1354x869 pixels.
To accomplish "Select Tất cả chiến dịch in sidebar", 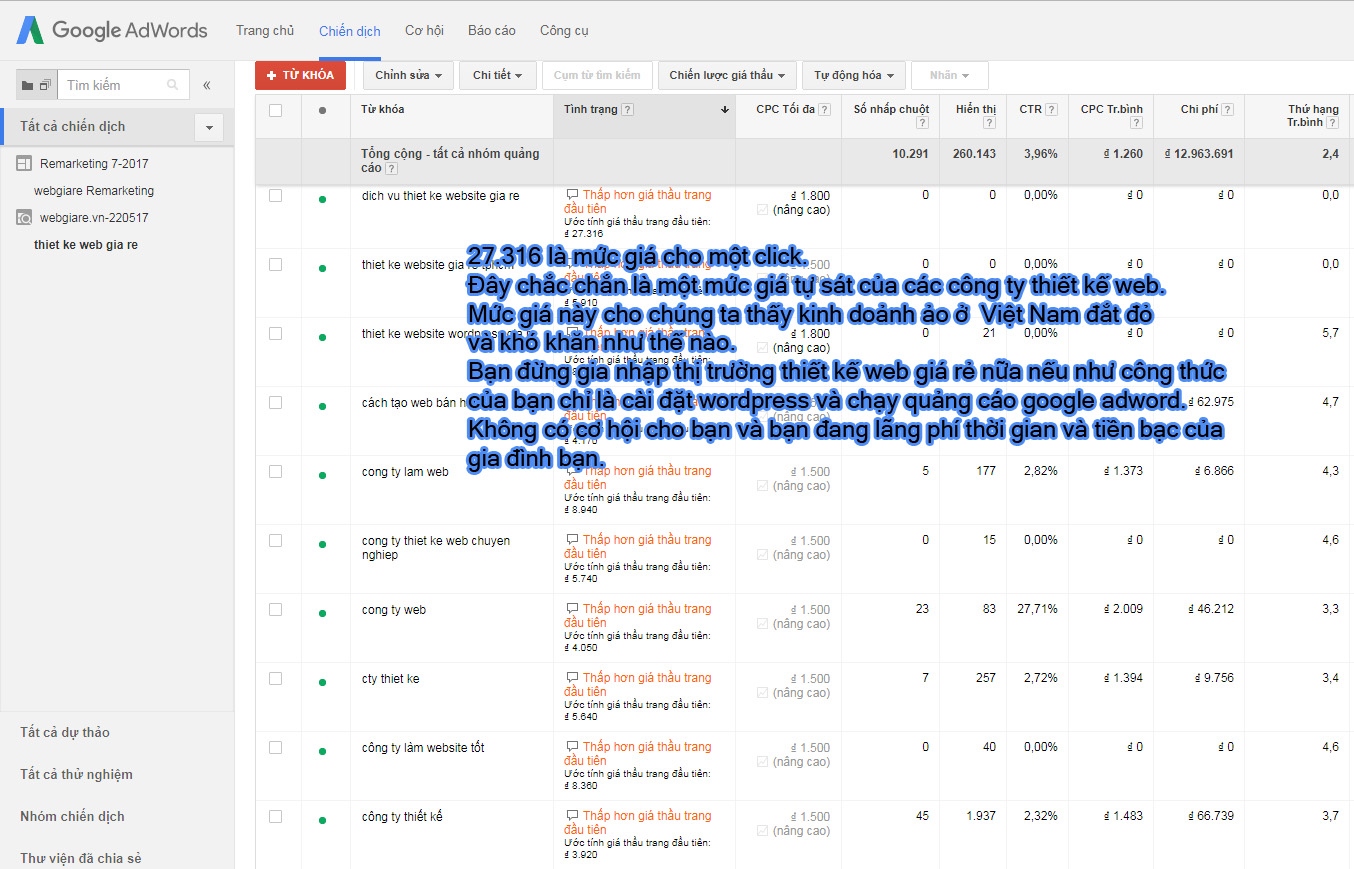I will pos(73,127).
